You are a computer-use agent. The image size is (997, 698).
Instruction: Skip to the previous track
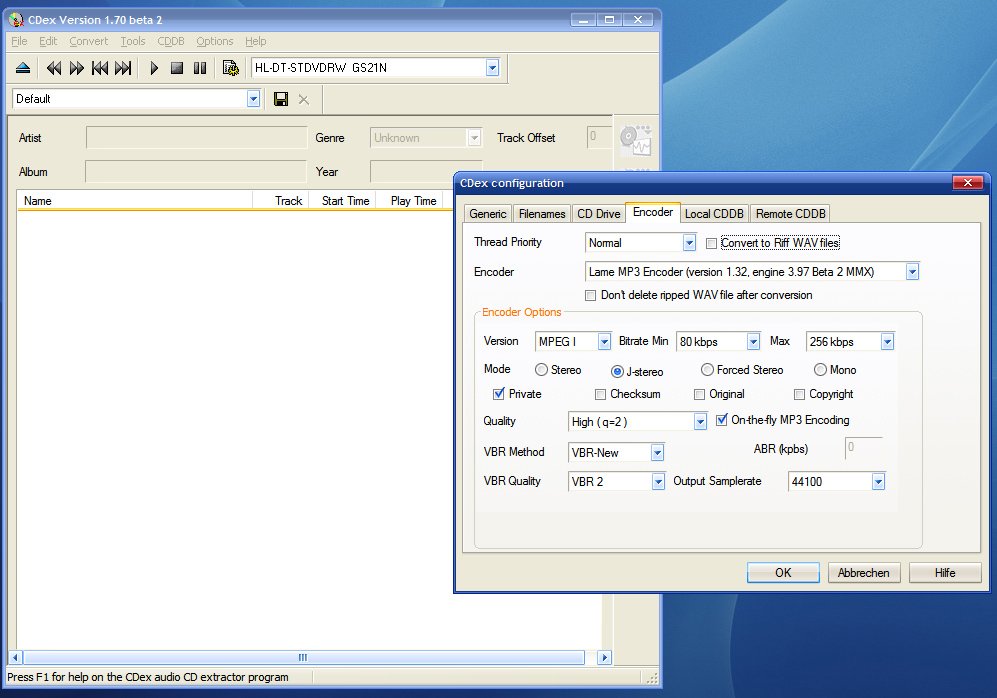click(x=100, y=68)
